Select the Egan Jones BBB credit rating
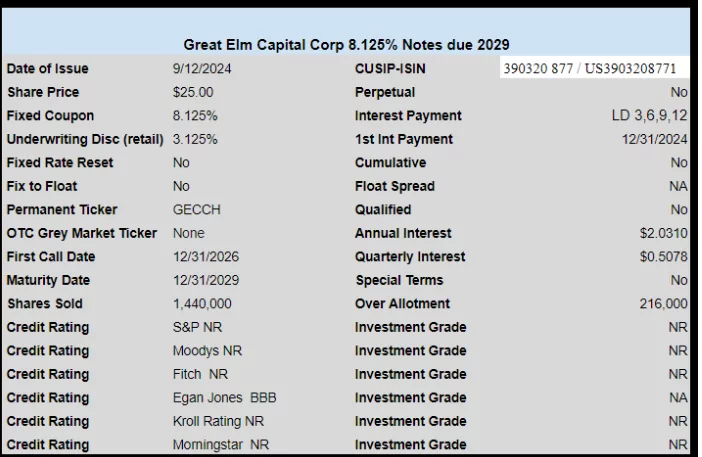Viewport: 702px width, 457px height. 224,397
